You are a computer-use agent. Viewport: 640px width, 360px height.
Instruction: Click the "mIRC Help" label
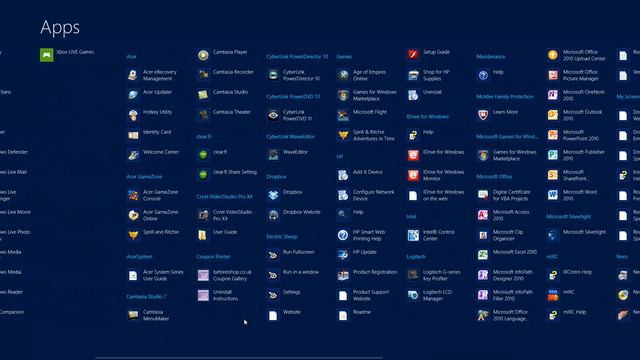[x=574, y=312]
